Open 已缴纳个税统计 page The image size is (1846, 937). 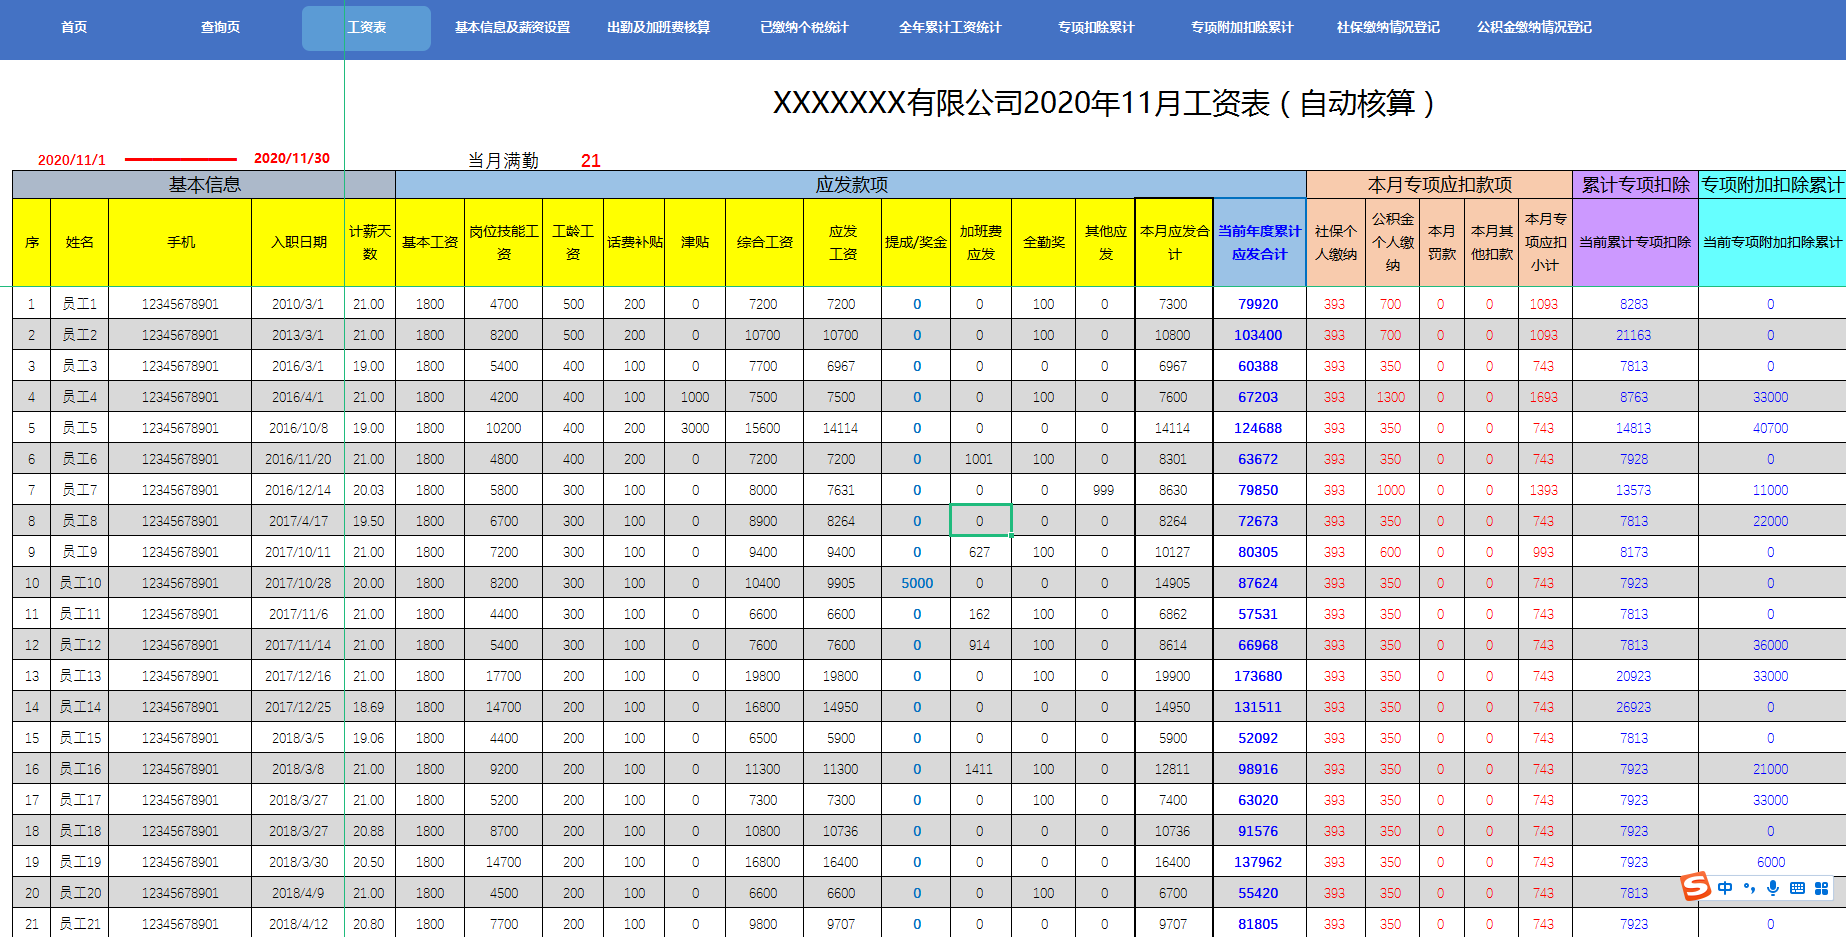click(804, 28)
